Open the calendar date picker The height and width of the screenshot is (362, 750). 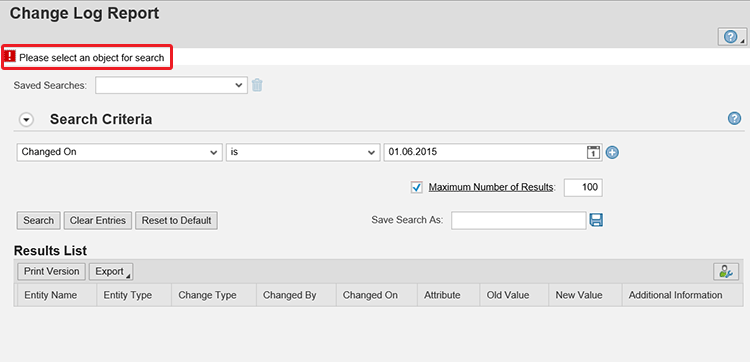click(593, 152)
